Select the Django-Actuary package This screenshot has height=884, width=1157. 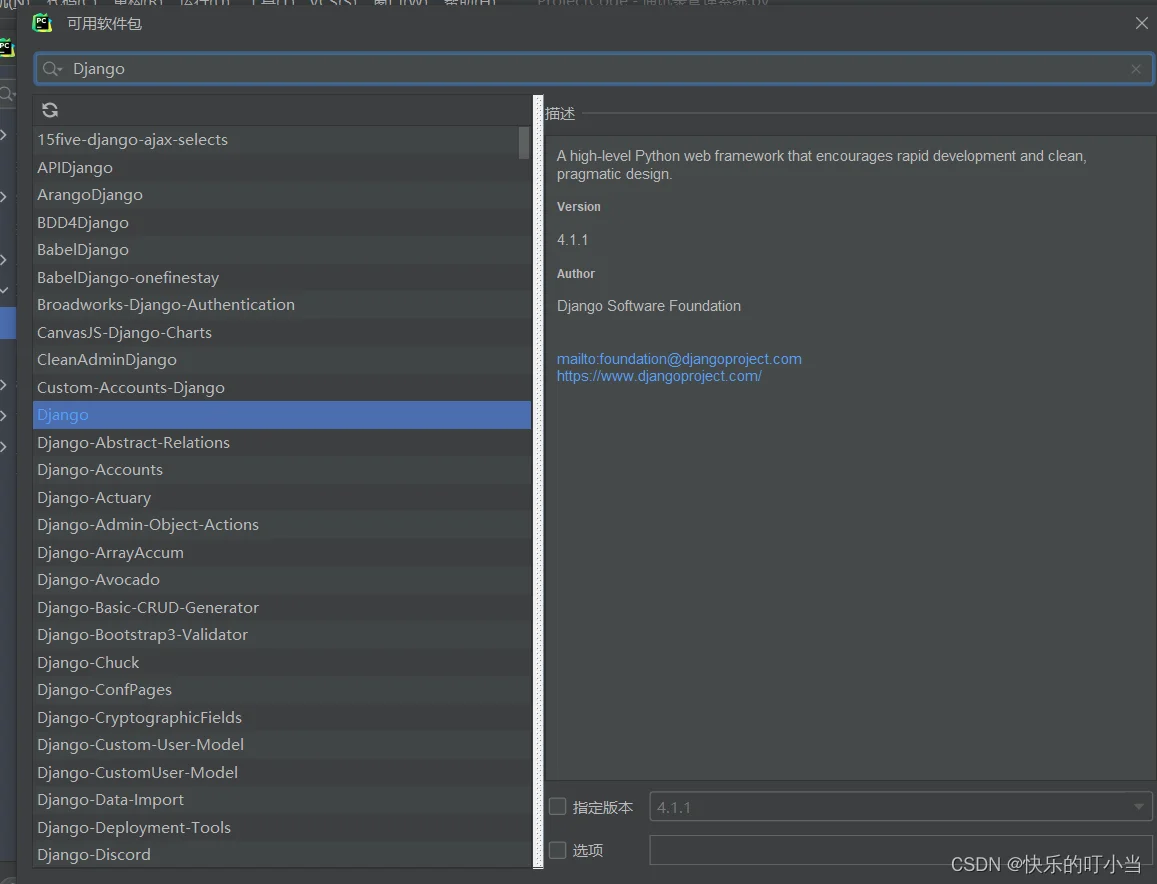(x=282, y=497)
